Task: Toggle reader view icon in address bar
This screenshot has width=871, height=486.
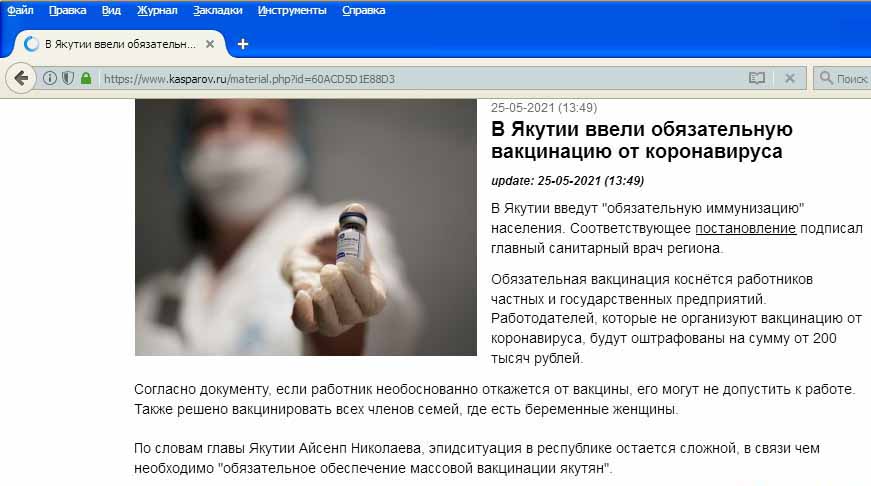Action: coord(757,78)
